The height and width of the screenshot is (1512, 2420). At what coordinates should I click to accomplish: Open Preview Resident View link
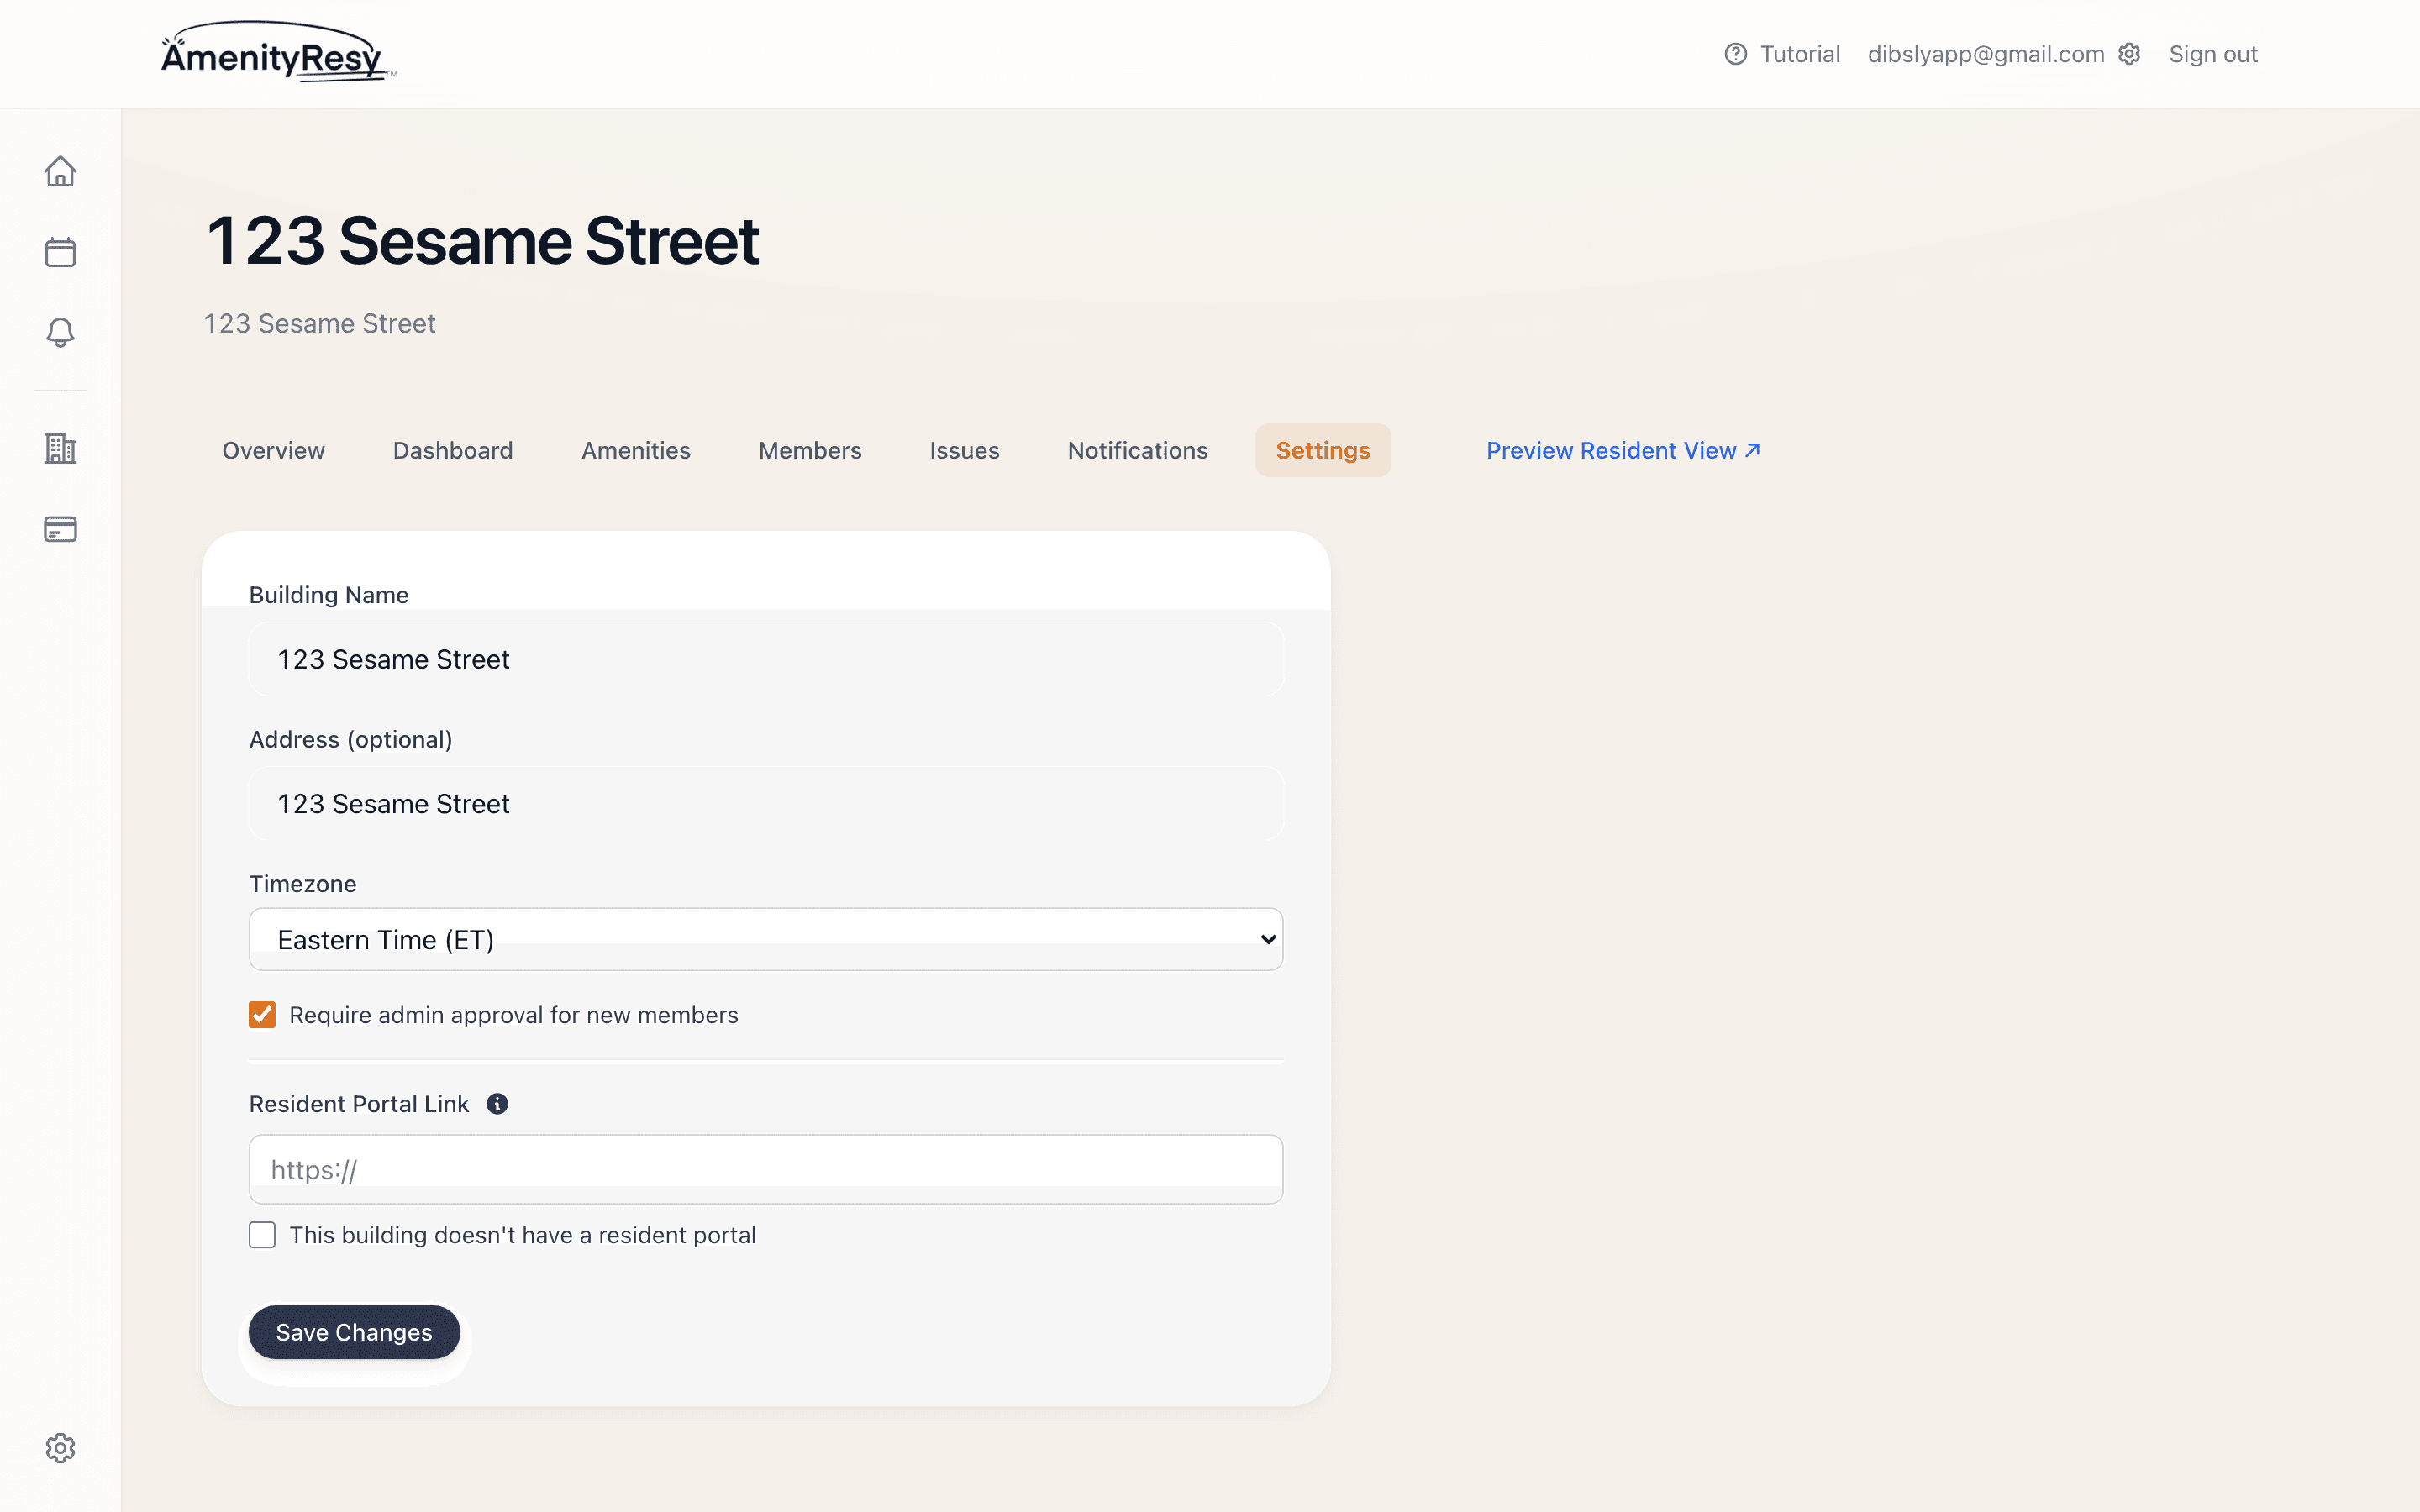tap(1623, 450)
